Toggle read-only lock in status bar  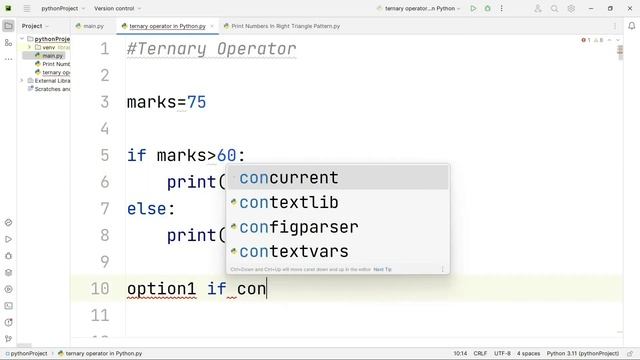point(630,353)
